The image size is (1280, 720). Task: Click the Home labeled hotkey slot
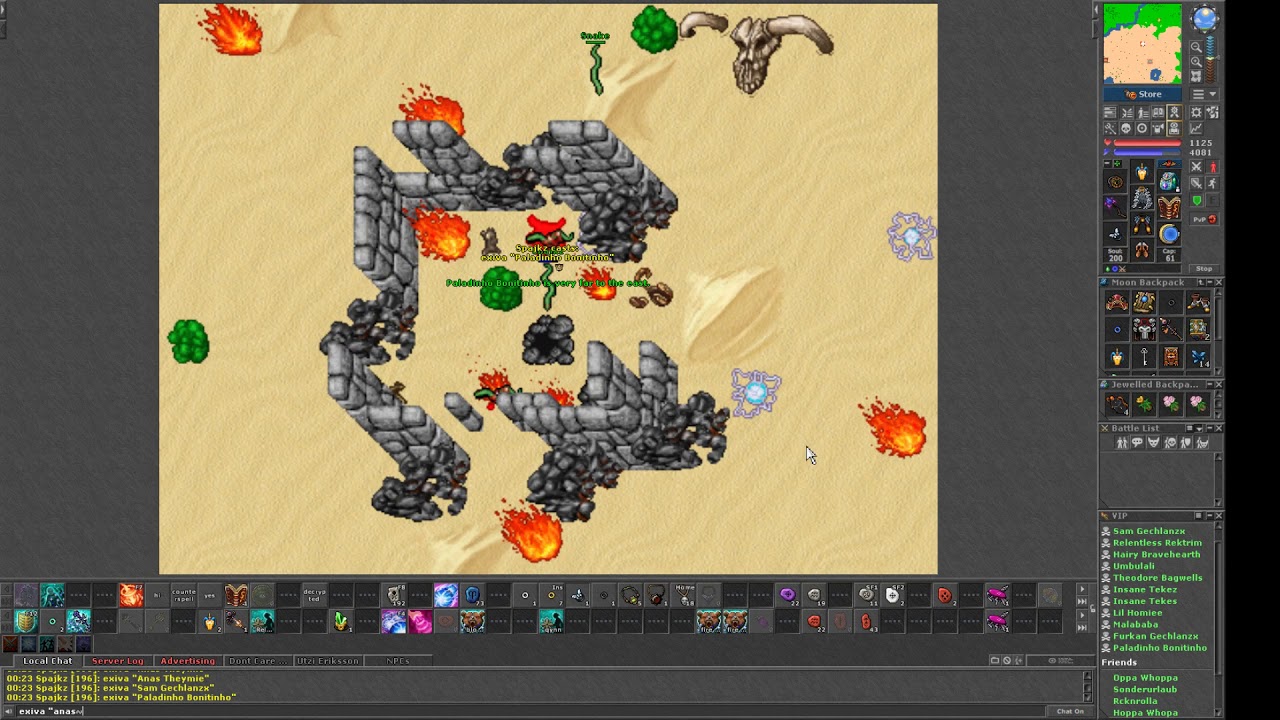685,595
